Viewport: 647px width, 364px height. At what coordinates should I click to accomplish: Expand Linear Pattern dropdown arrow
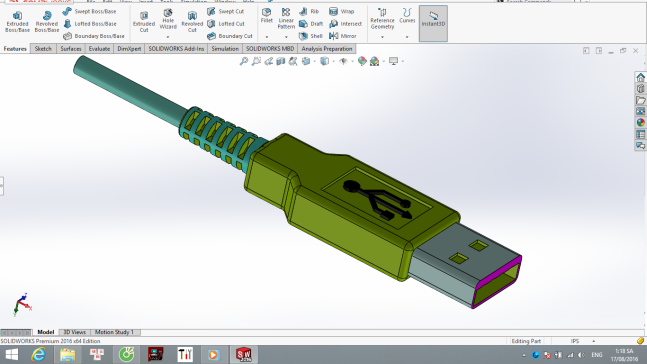[x=286, y=37]
